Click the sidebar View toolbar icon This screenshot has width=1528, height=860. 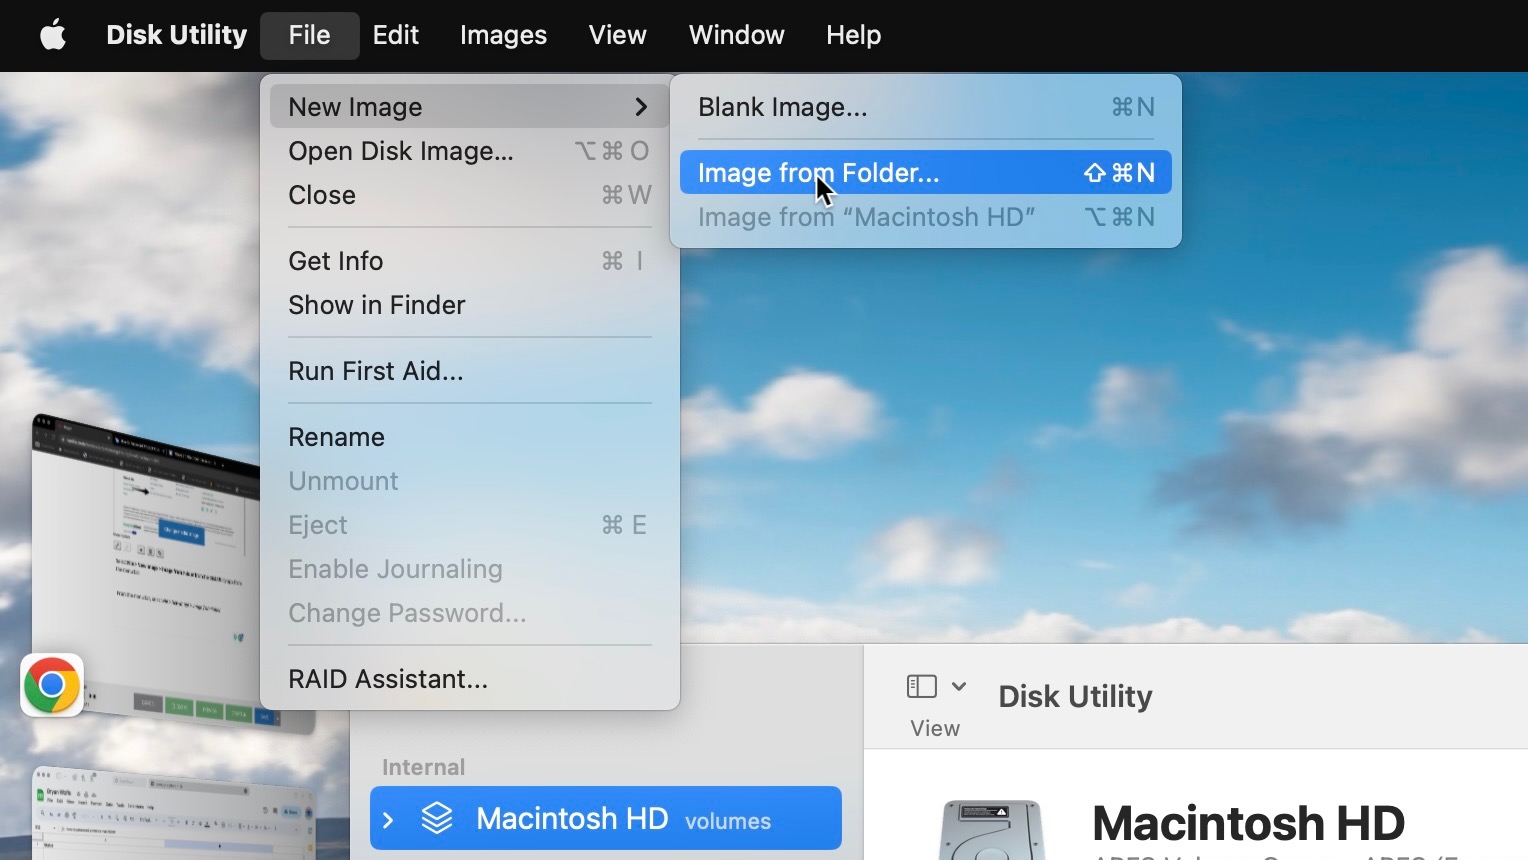click(921, 686)
